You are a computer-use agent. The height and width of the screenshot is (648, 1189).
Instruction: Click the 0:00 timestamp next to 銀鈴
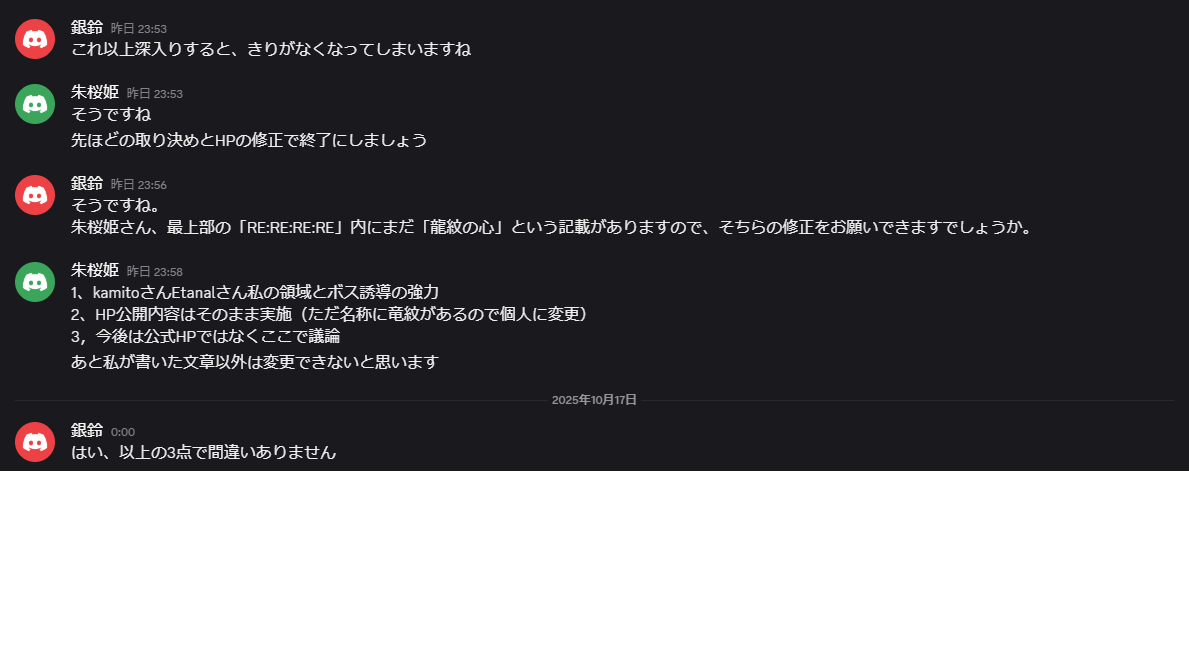[x=123, y=432]
